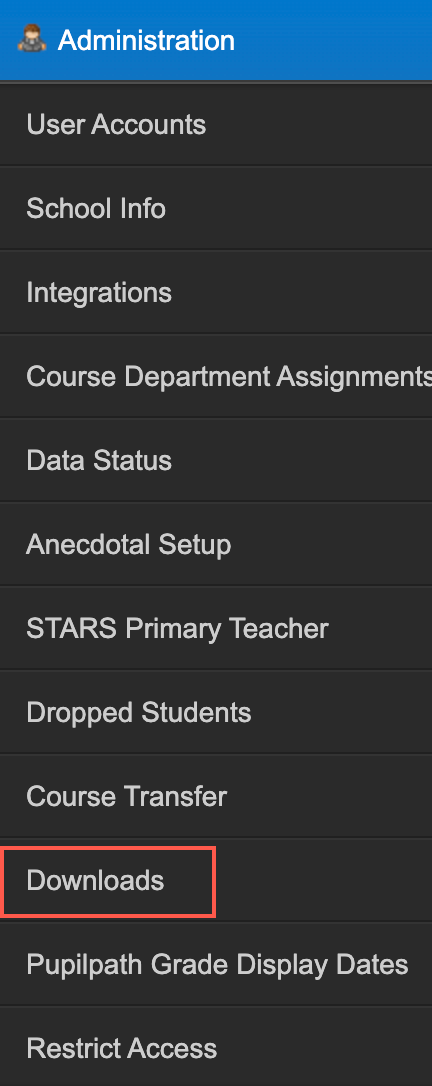Select the Administration header title
432x1086 pixels.
[146, 40]
